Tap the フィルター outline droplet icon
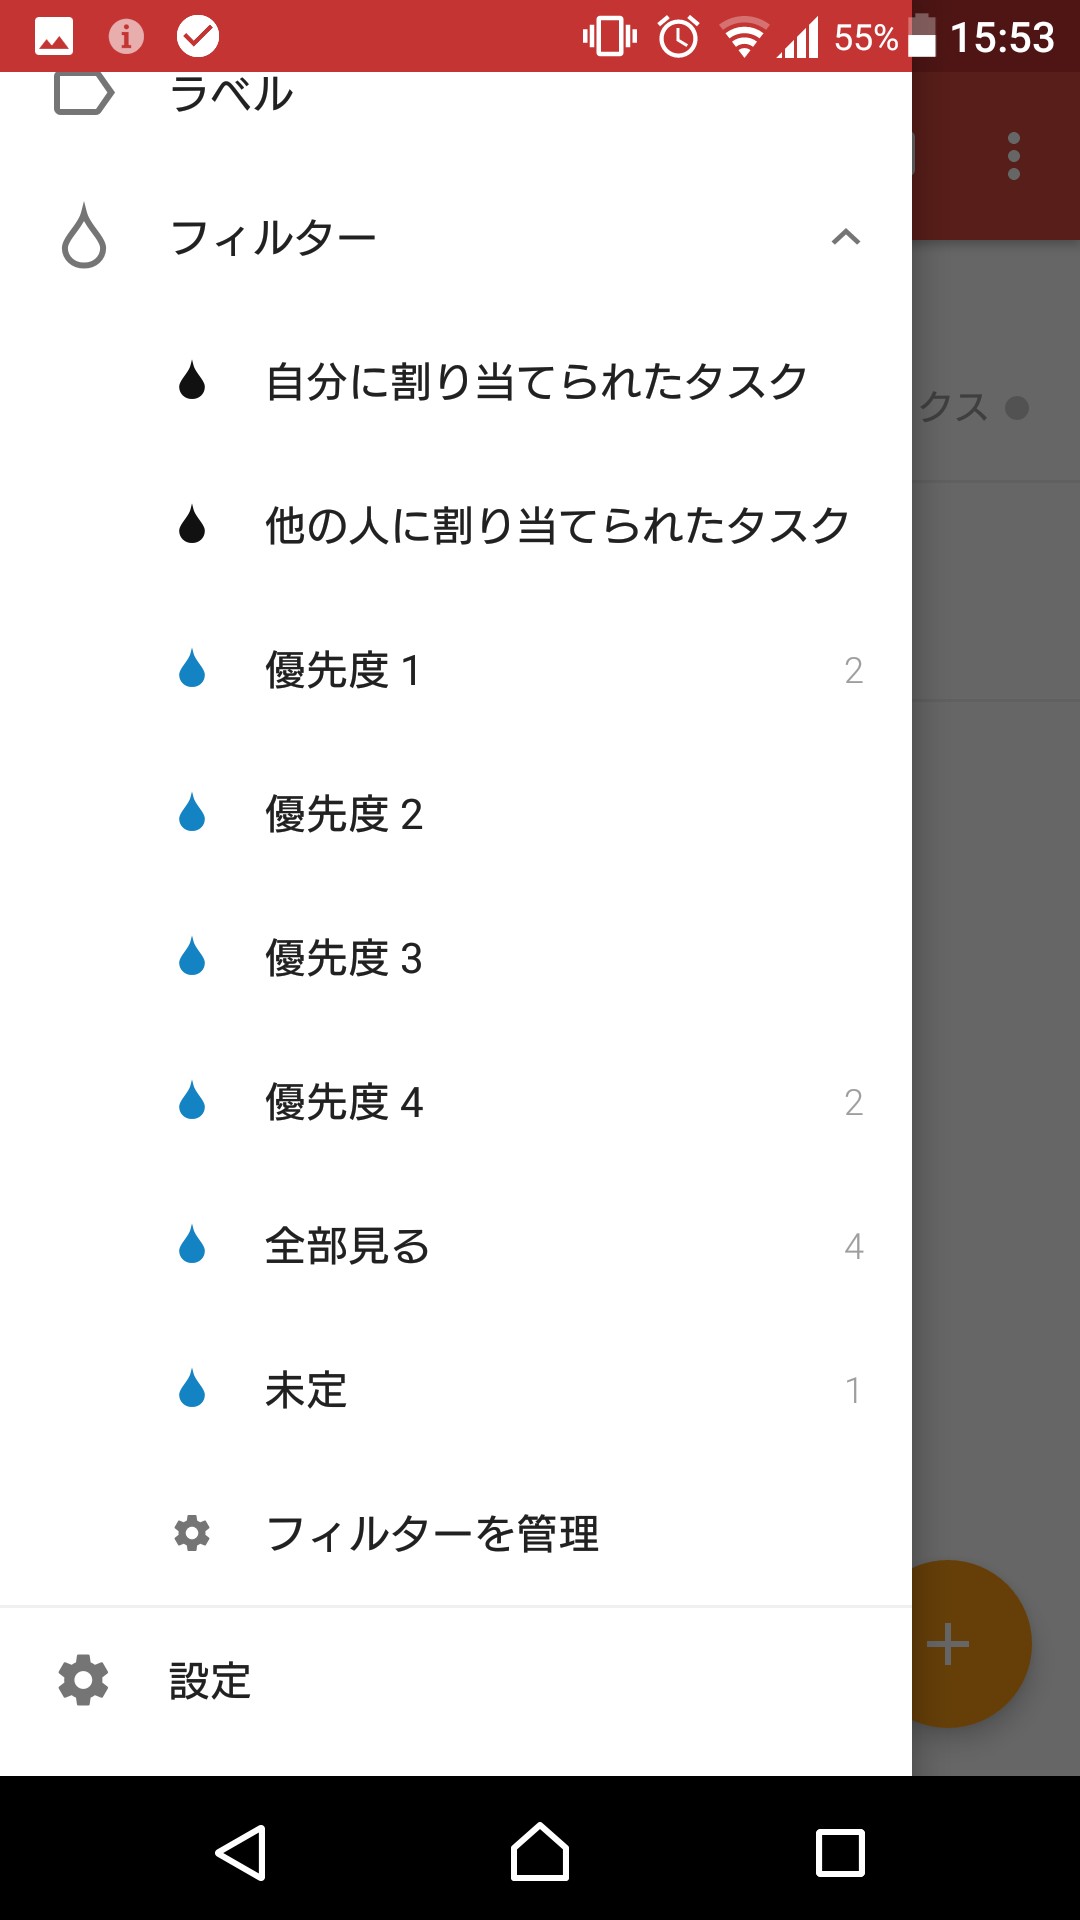Viewport: 1080px width, 1920px height. click(x=84, y=237)
